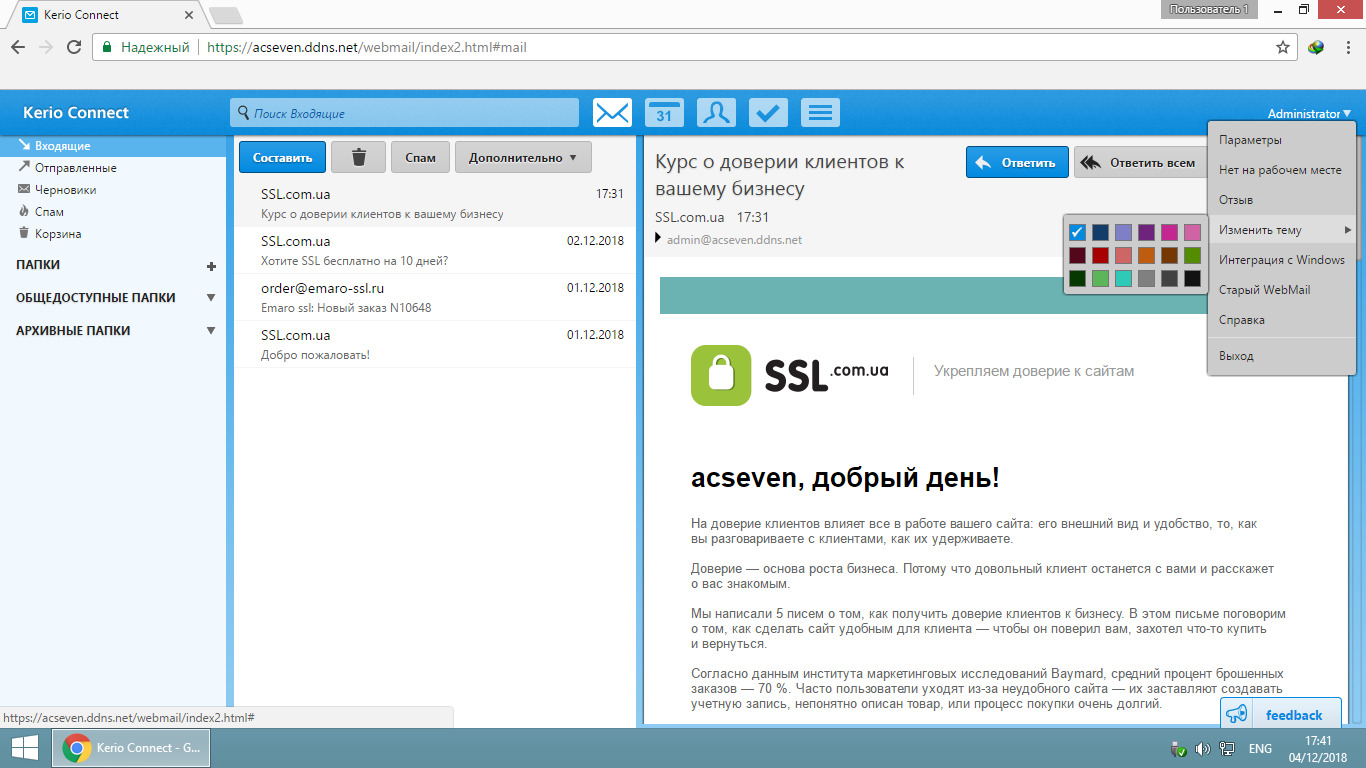Viewport: 1366px width, 768px height.
Task: Select Нет на рабочем месте menu item
Action: coord(1282,170)
